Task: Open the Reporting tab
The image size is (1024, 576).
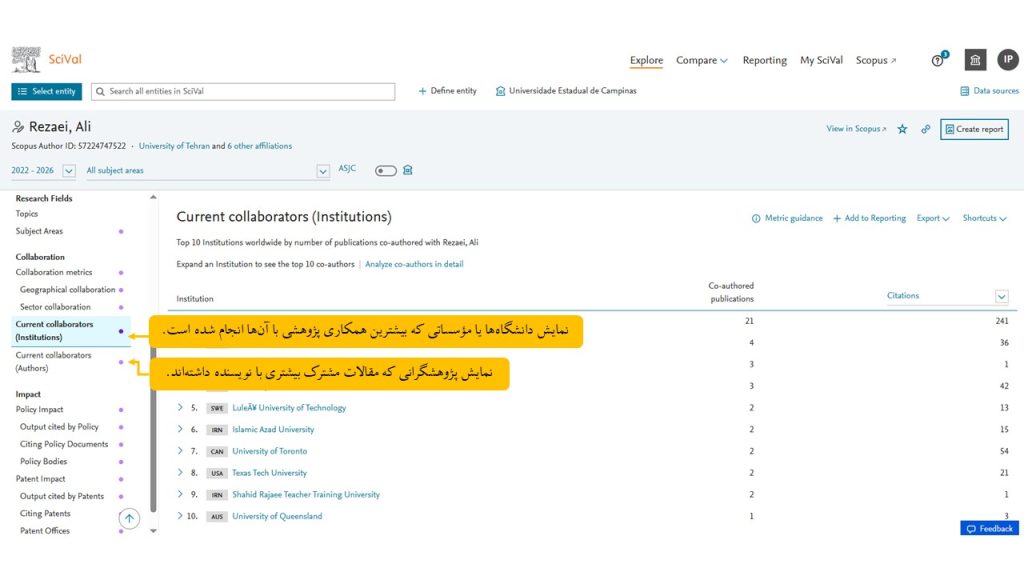Action: pyautogui.click(x=764, y=60)
